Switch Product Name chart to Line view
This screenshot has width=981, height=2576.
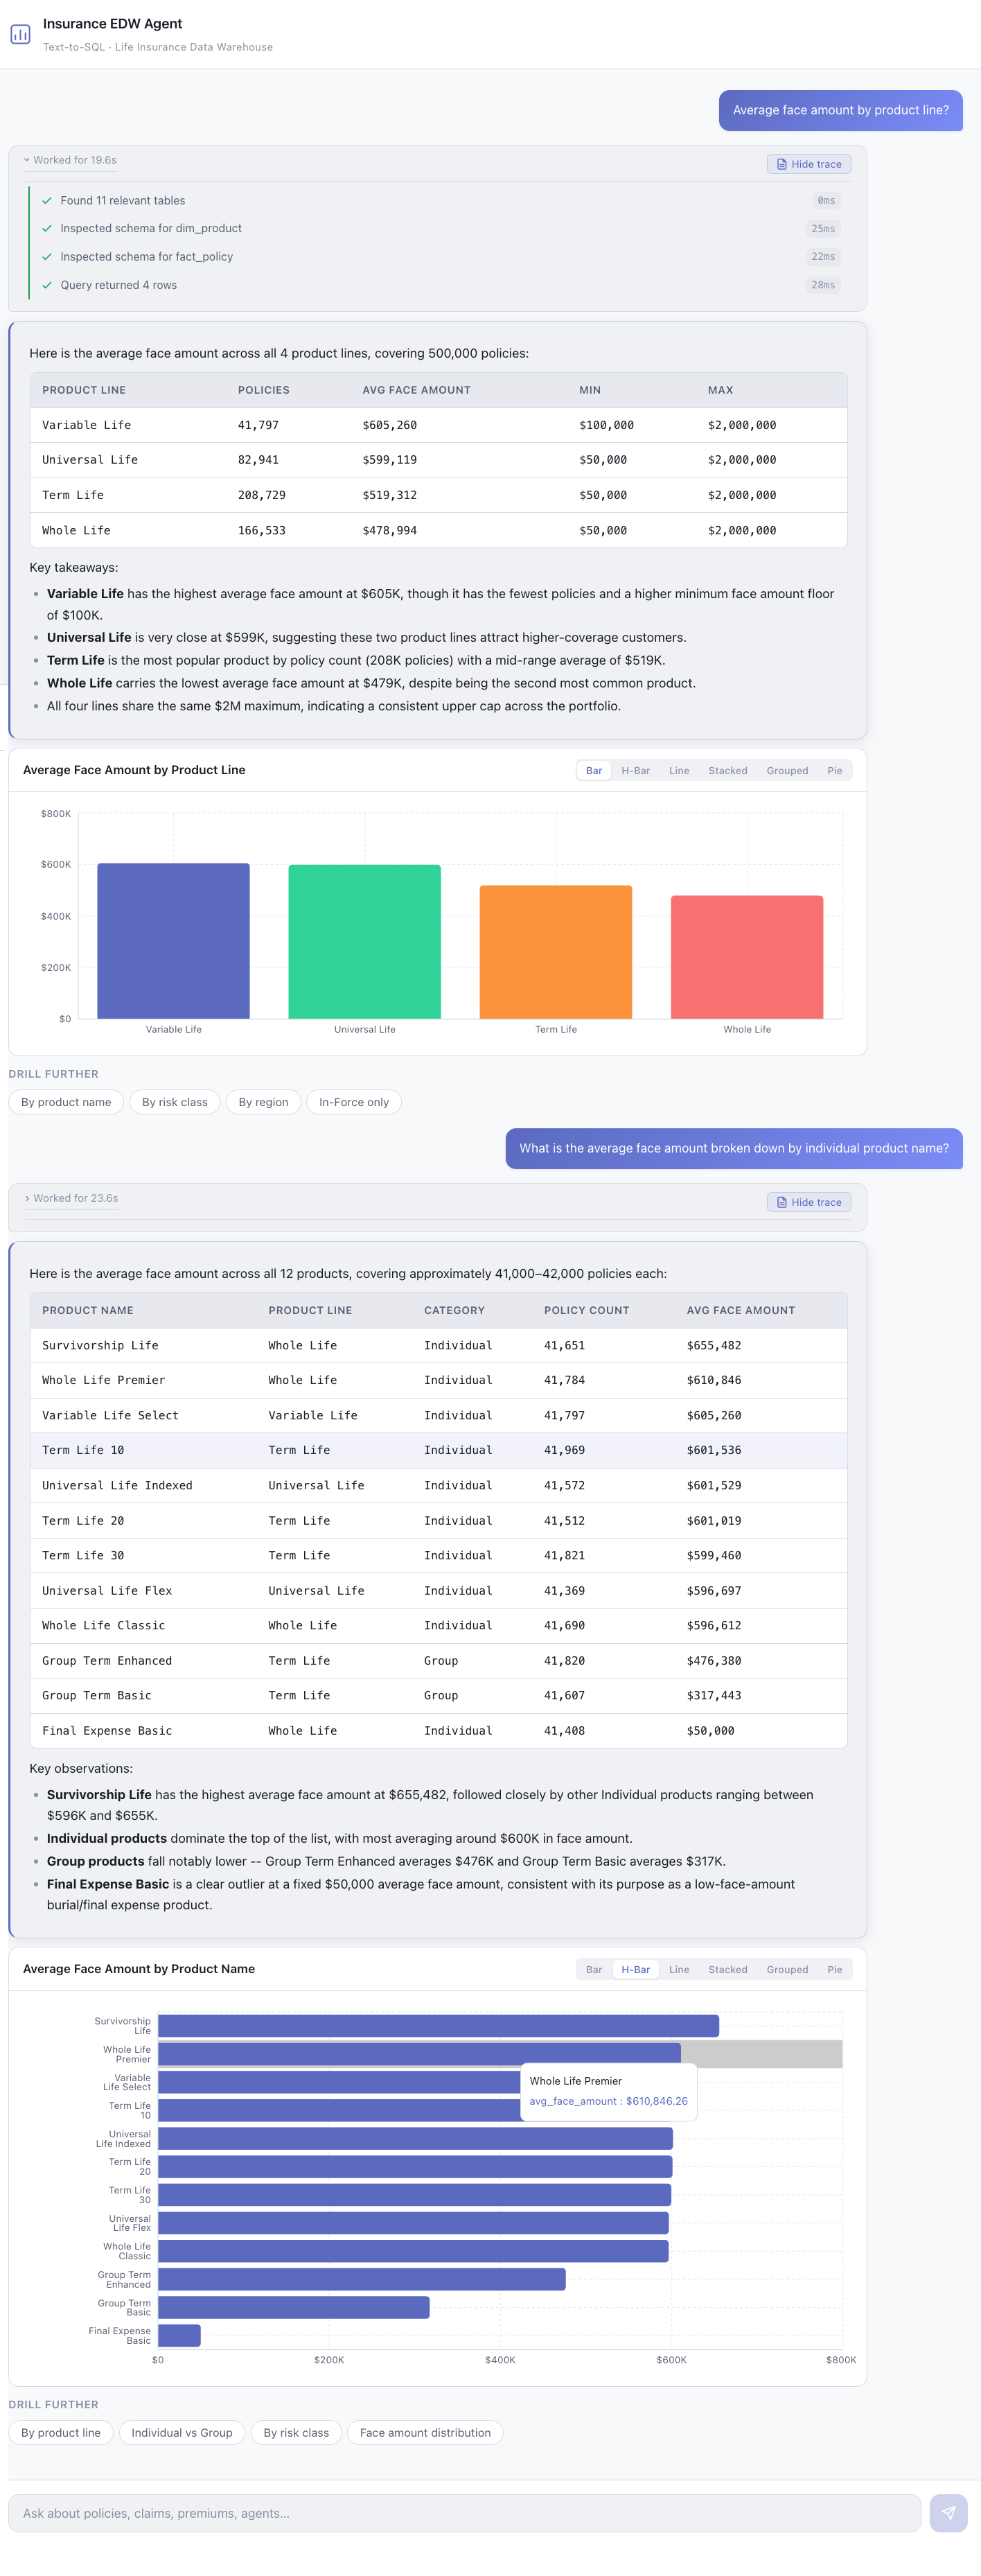pos(679,1970)
